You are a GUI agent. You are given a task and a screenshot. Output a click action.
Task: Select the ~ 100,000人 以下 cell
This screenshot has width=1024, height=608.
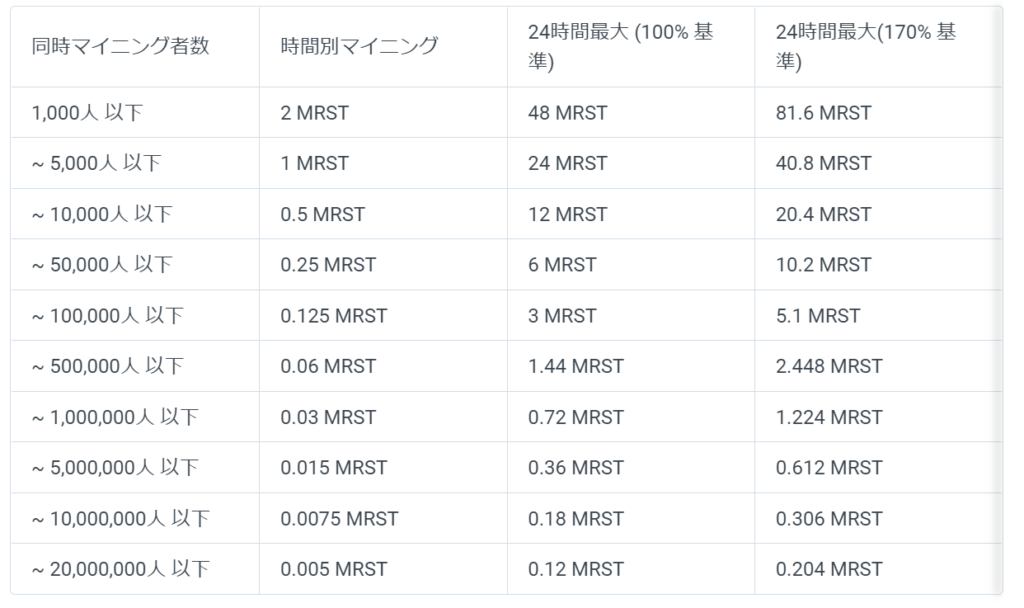pyautogui.click(x=108, y=316)
